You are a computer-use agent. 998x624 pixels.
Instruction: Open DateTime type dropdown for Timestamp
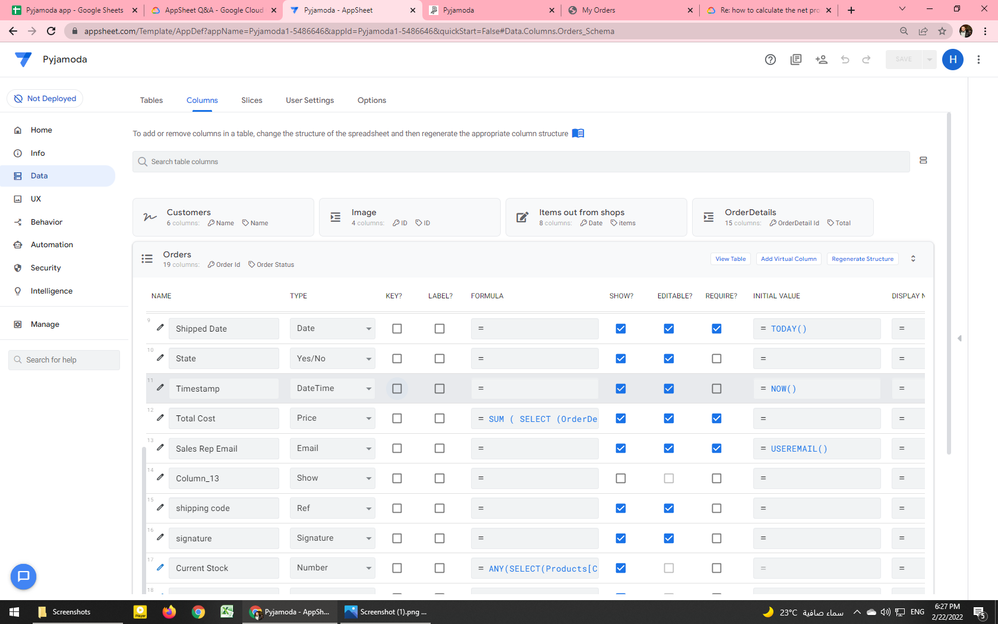[332, 388]
